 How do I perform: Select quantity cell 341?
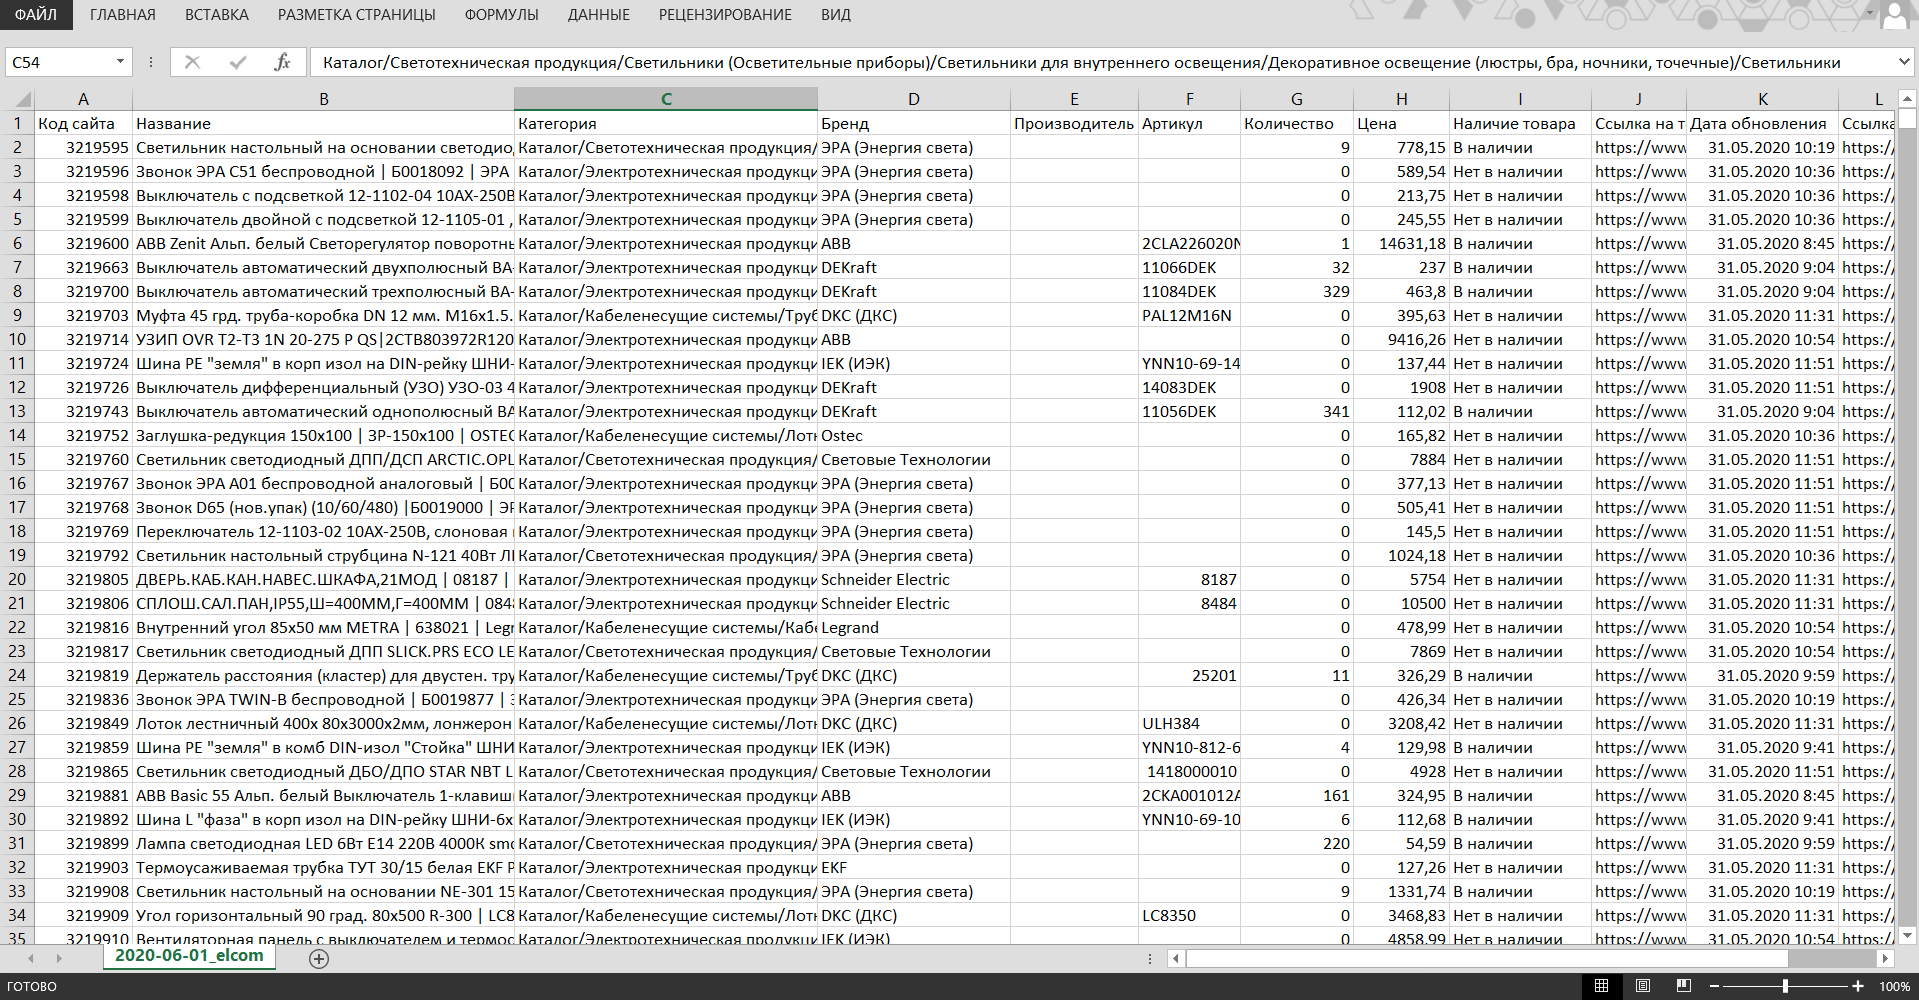point(1296,412)
